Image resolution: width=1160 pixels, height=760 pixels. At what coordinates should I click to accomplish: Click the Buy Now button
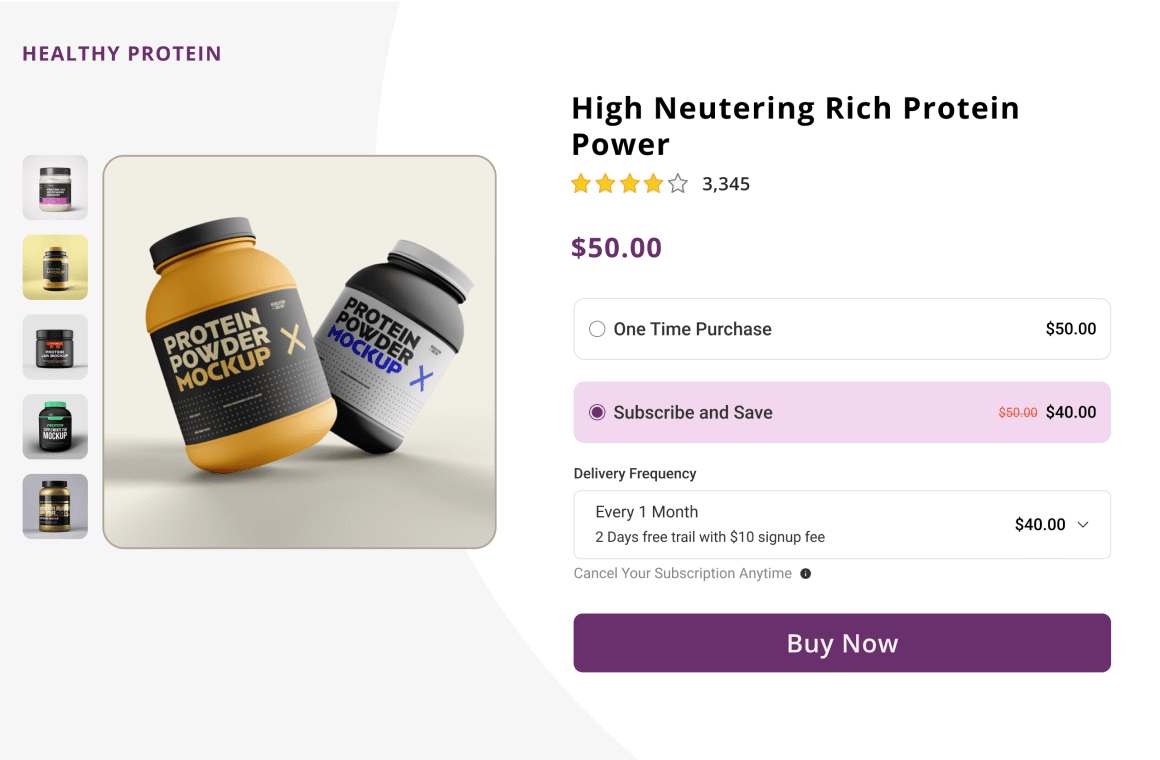(842, 643)
